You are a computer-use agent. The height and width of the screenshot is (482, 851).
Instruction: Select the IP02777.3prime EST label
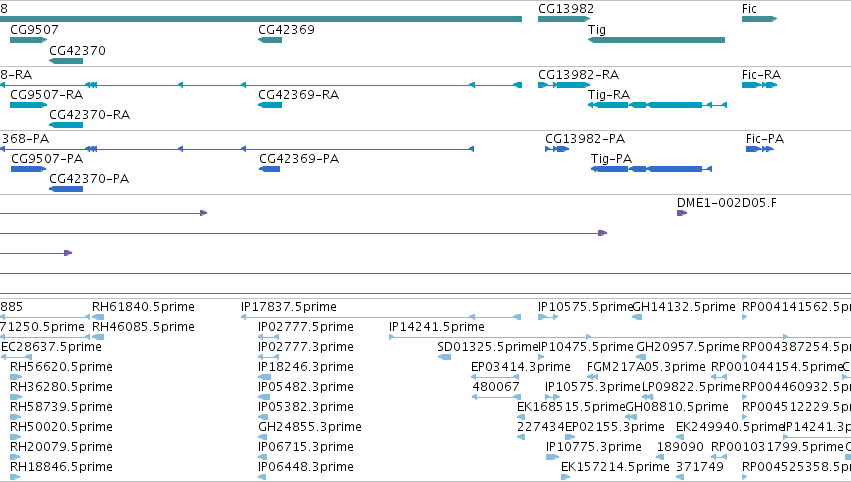(x=306, y=346)
